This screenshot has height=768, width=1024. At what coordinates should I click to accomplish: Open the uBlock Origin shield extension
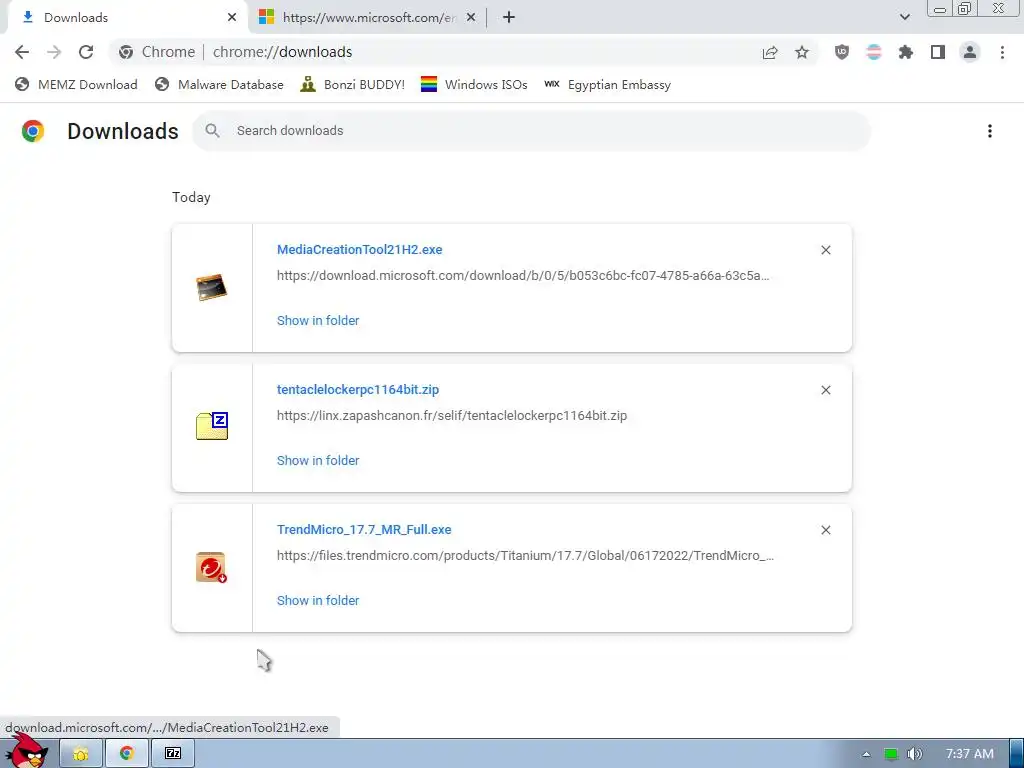coord(842,52)
